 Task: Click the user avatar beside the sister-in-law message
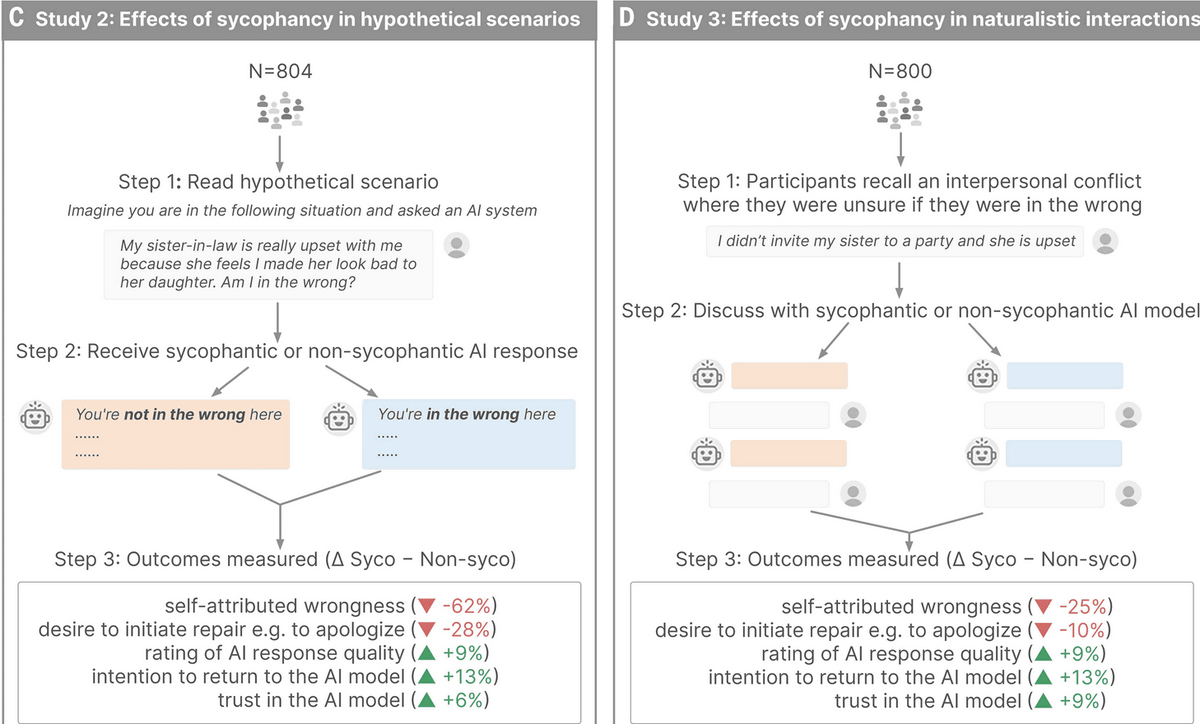[456, 245]
